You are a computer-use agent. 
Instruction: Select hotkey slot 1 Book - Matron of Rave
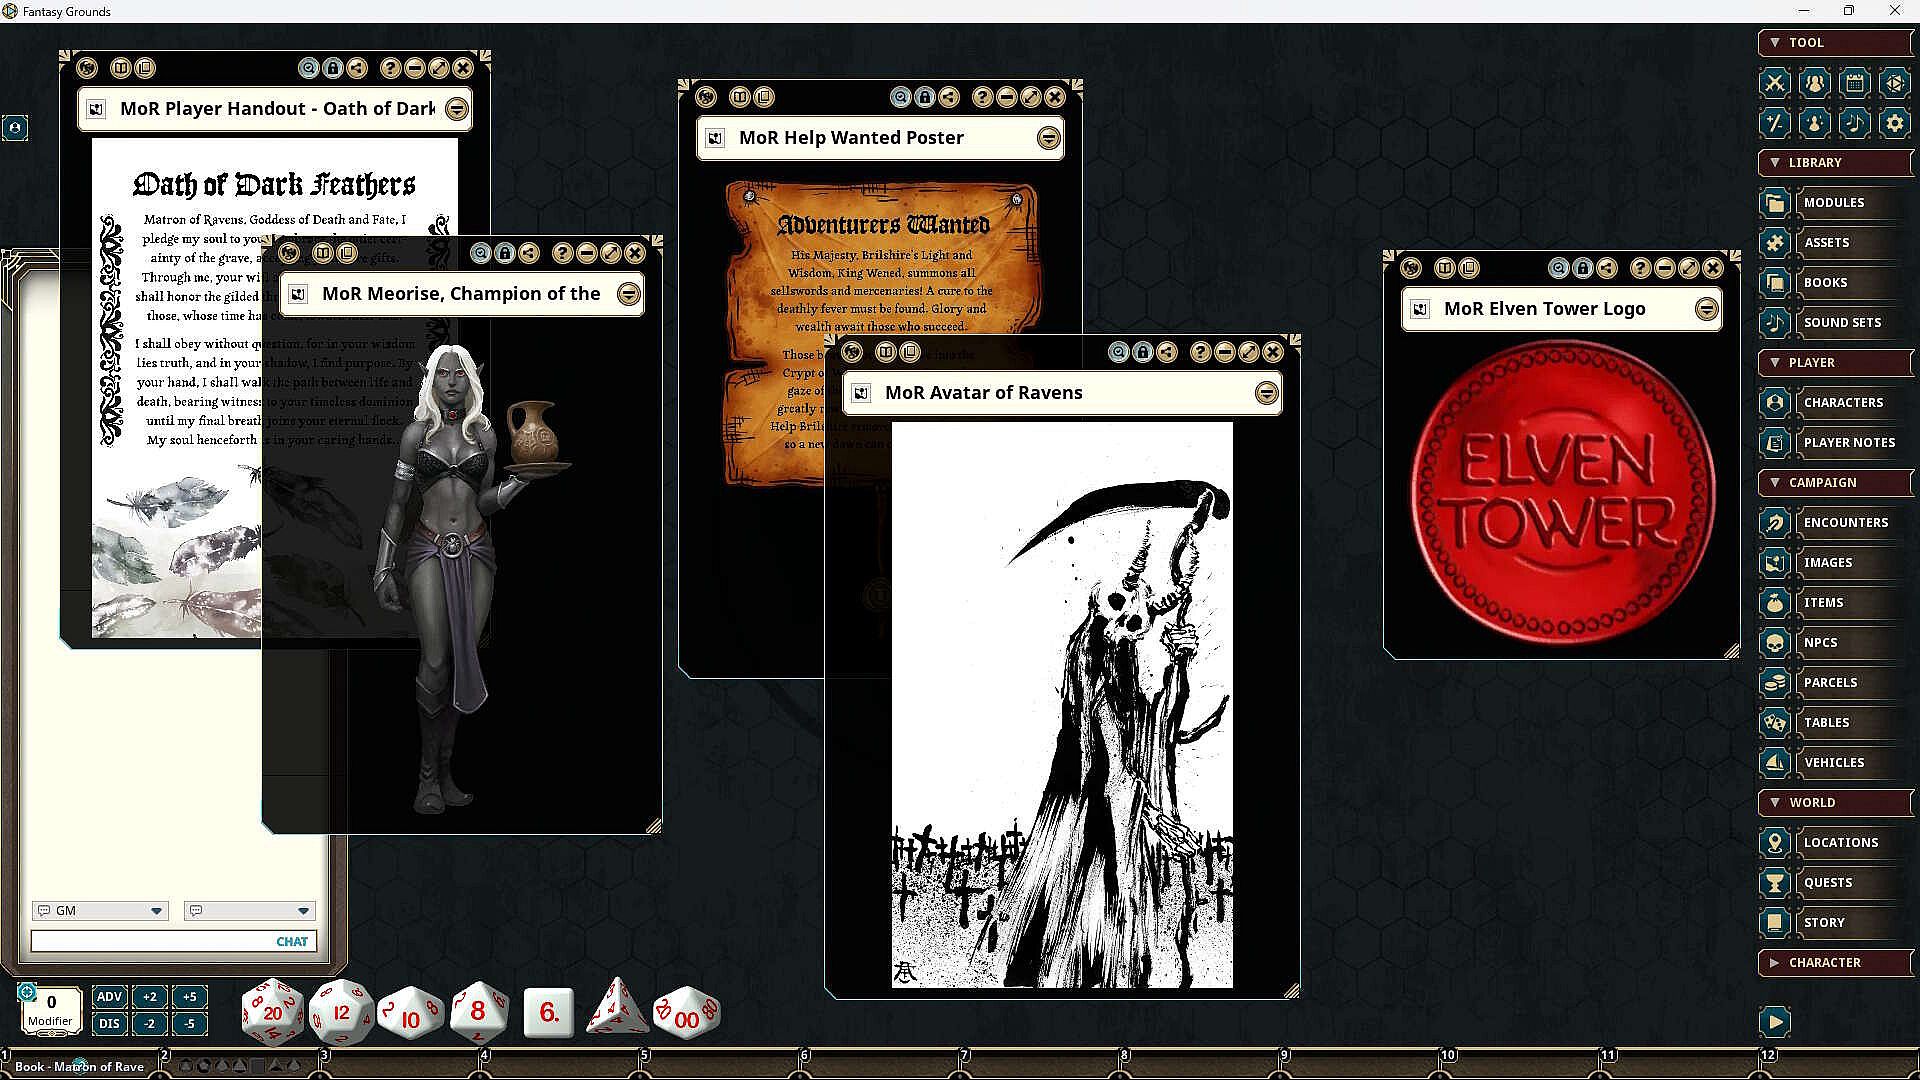(80, 1067)
